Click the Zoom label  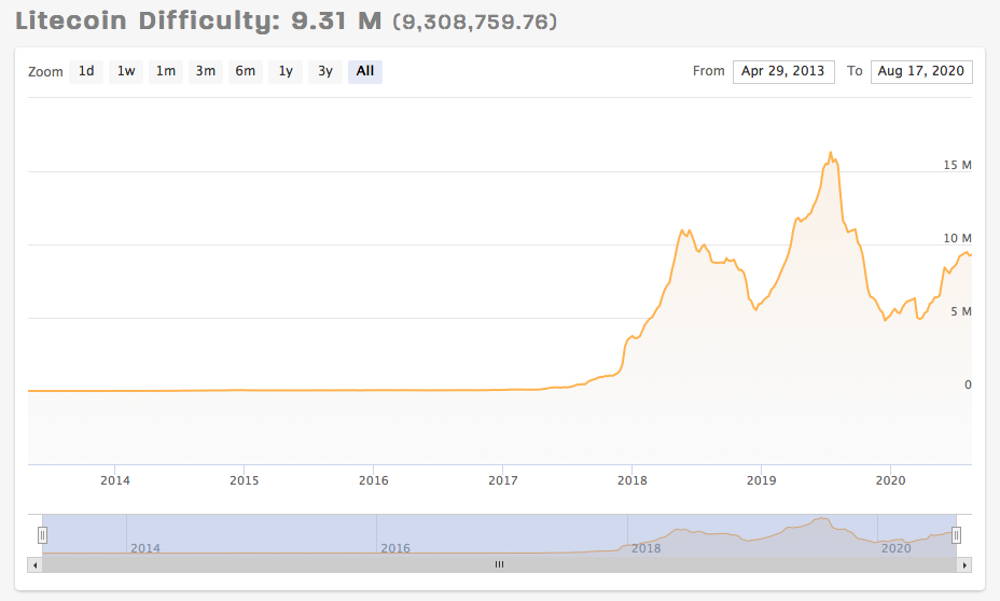pos(45,71)
